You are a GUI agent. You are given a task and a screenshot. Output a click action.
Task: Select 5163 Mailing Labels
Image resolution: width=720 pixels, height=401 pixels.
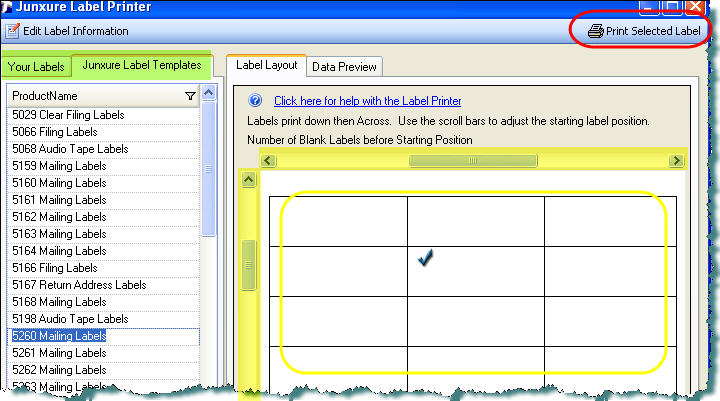103,234
